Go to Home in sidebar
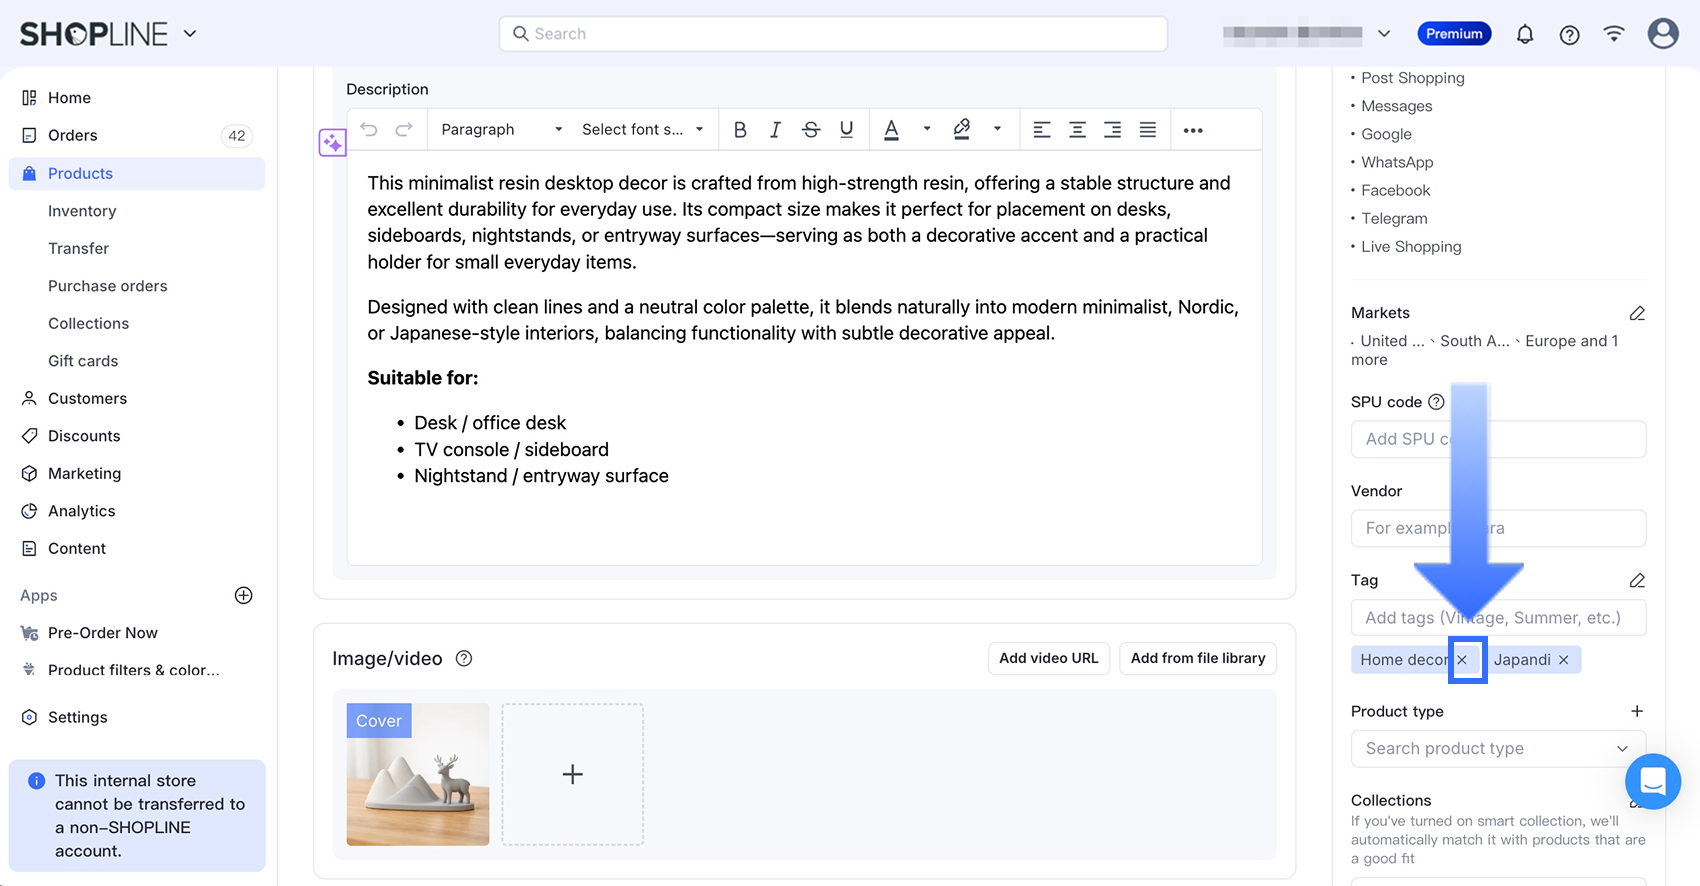This screenshot has width=1700, height=886. tap(137, 98)
